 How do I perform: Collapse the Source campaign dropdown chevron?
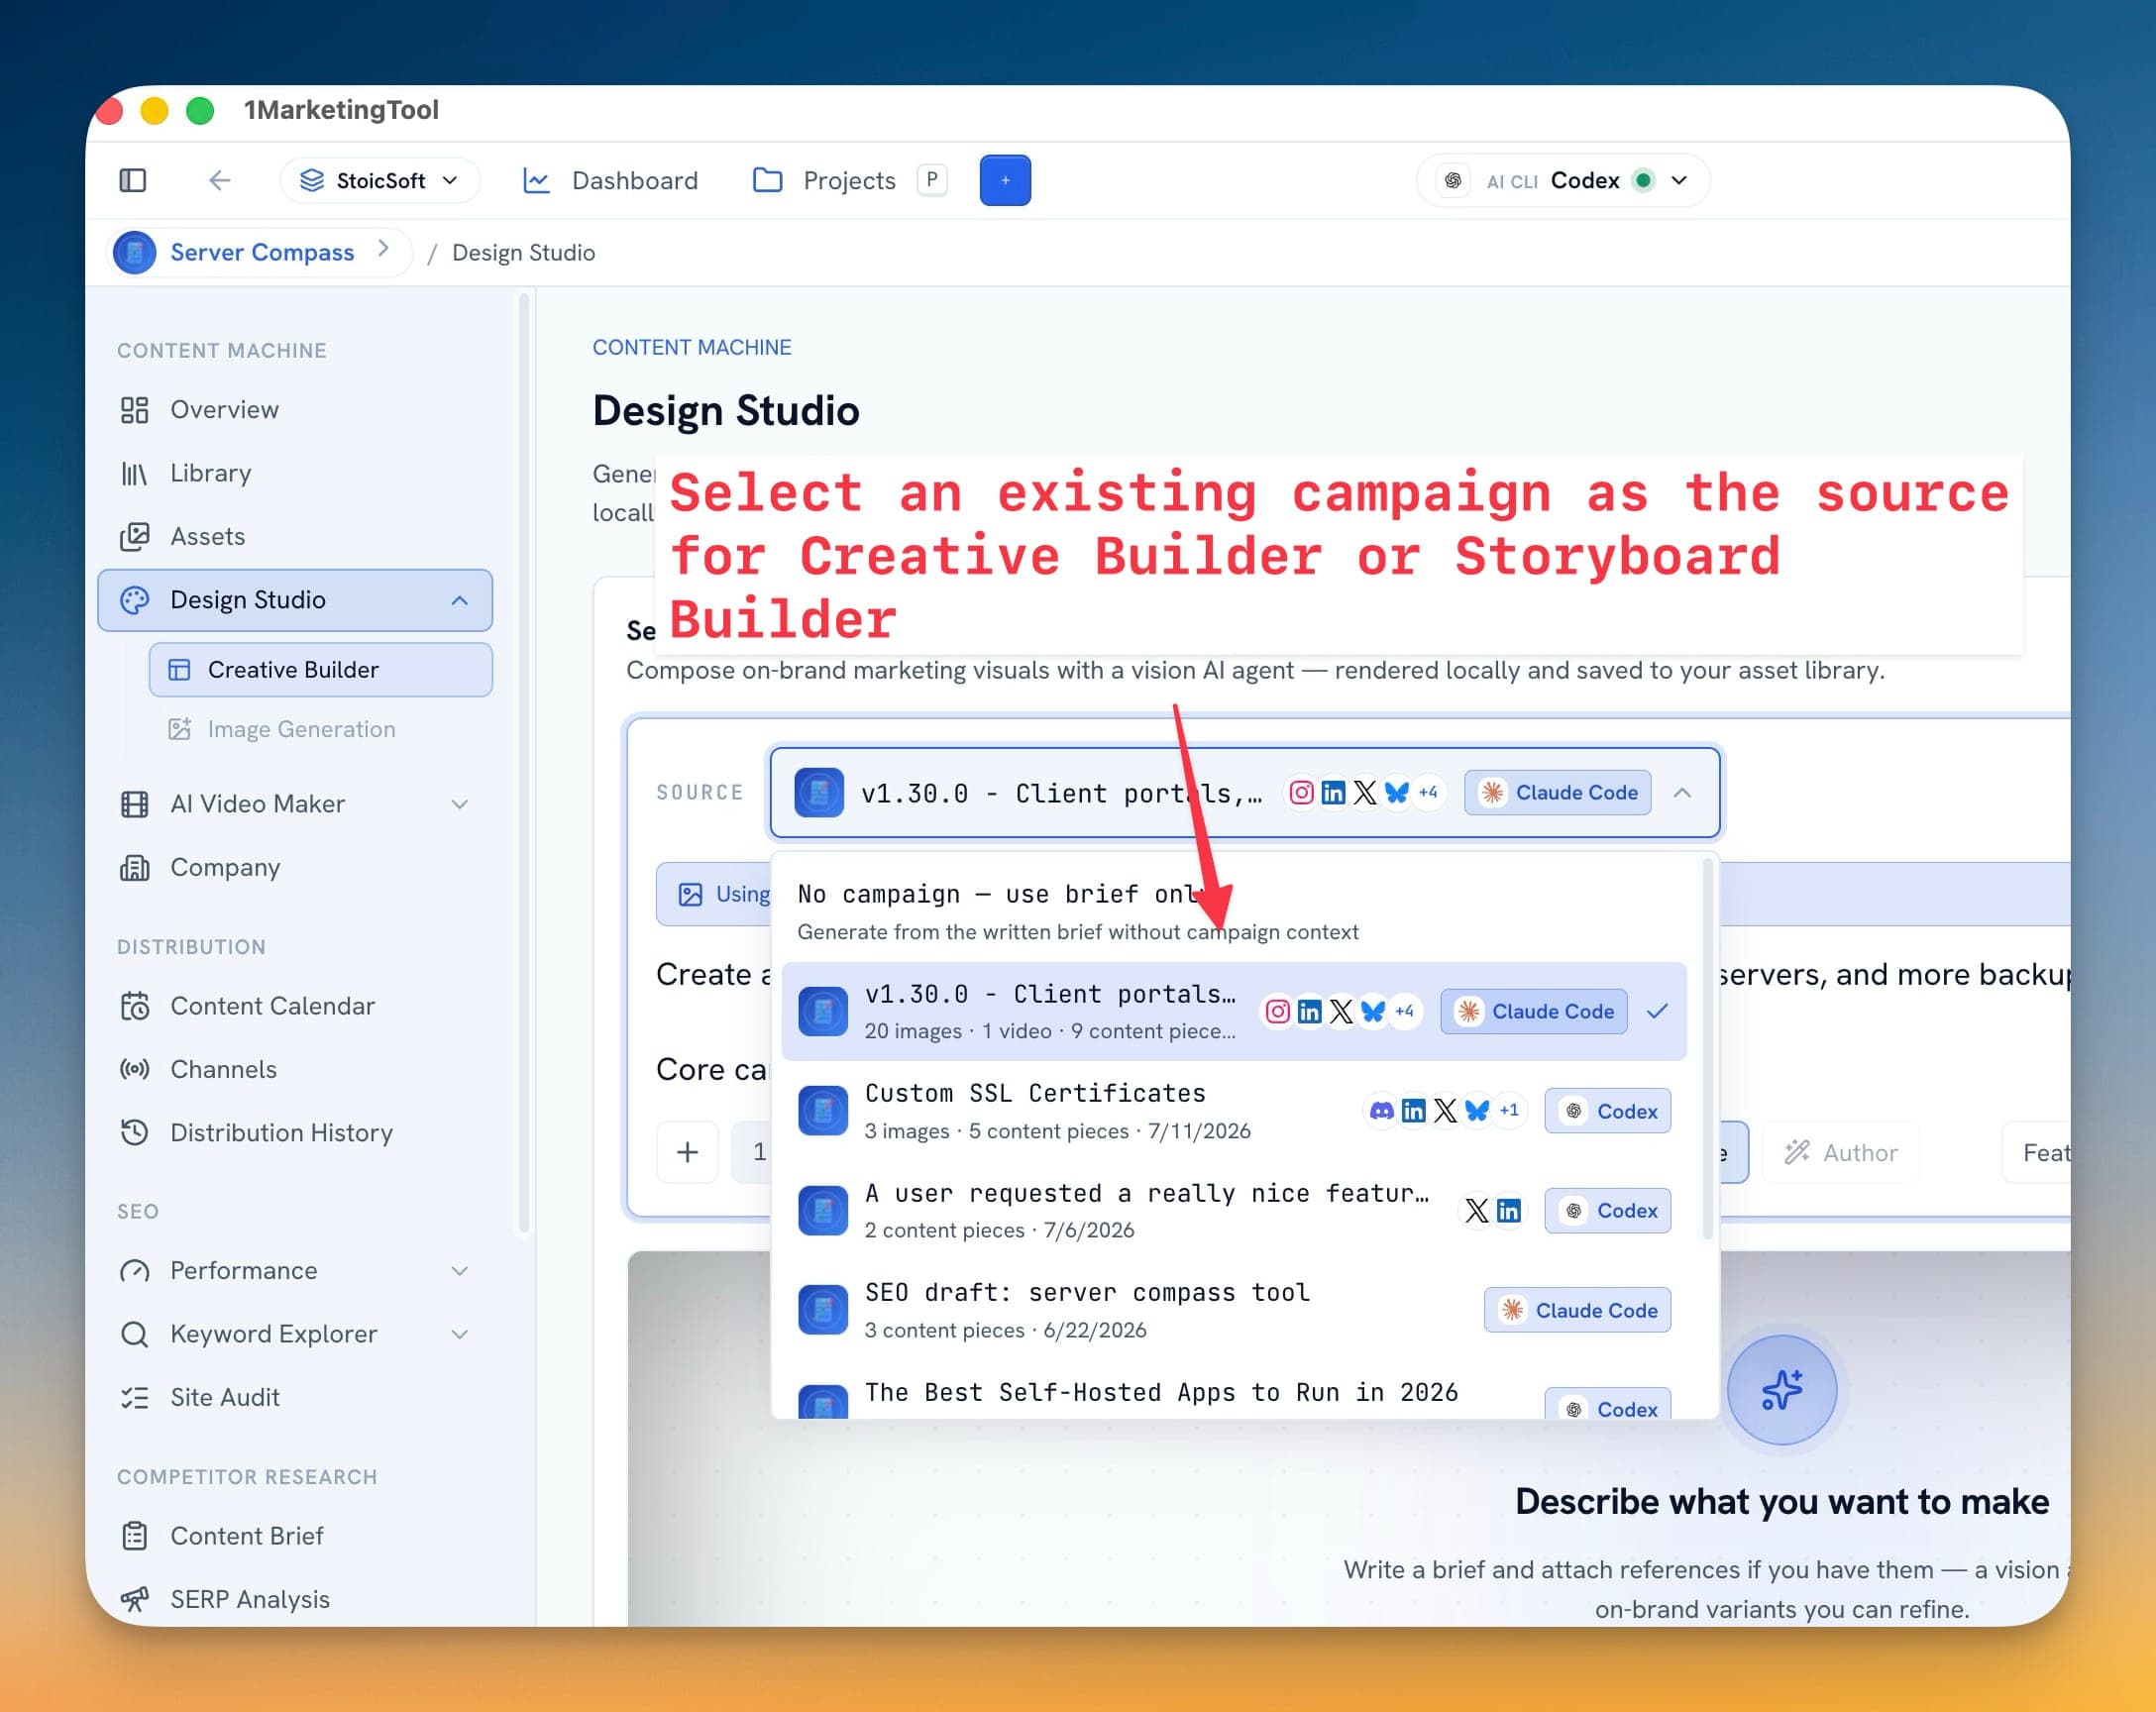1682,793
